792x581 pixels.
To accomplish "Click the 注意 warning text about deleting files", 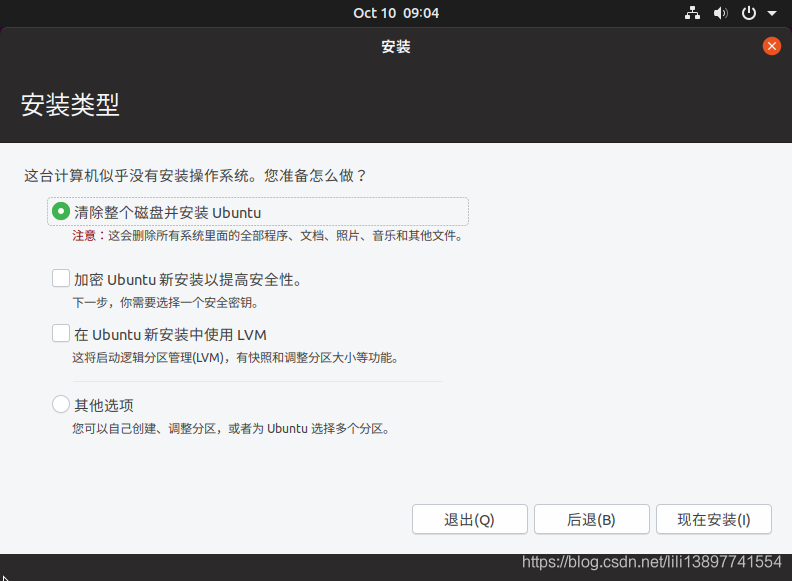I will tap(268, 236).
